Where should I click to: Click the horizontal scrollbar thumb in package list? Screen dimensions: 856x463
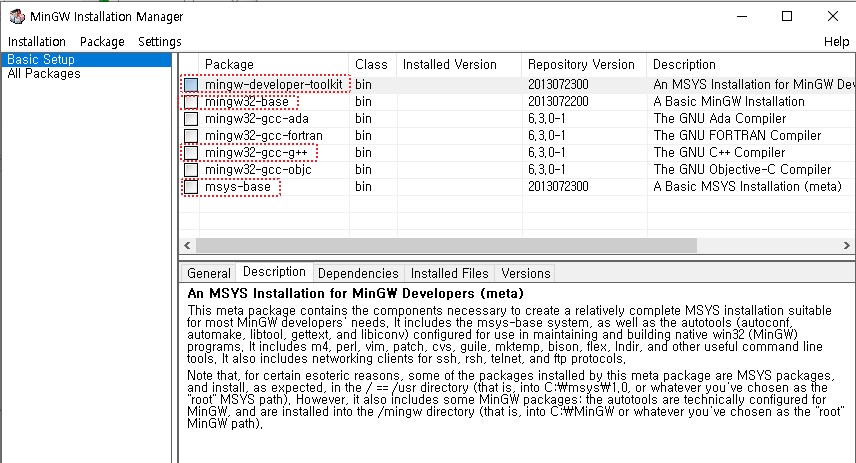pyautogui.click(x=447, y=246)
